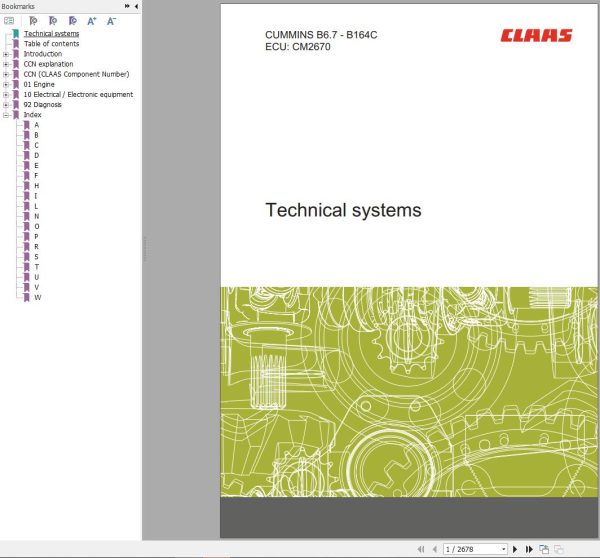Select the Introduction bookmark
Screen dimensions: 600x558
(x=42, y=54)
